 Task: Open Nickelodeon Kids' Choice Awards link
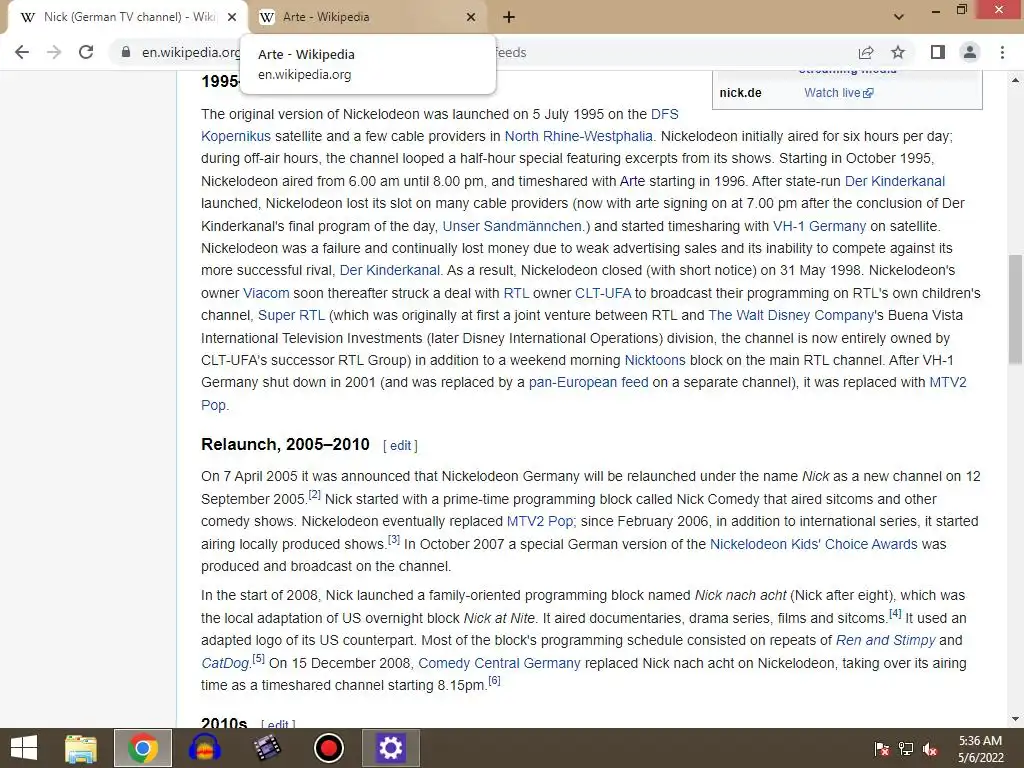pos(814,544)
